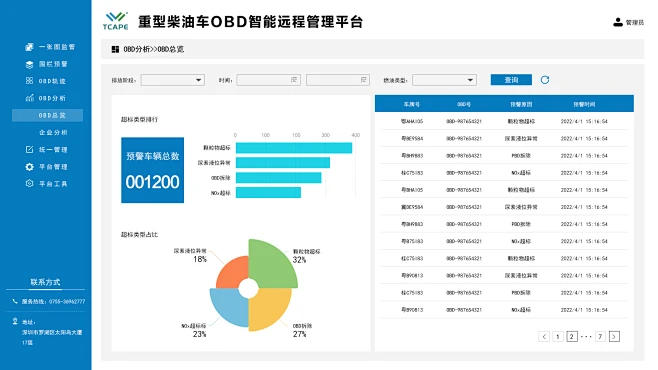Expand the 燃油类型 dropdown
Screen dimensions: 658x370
(x=444, y=80)
